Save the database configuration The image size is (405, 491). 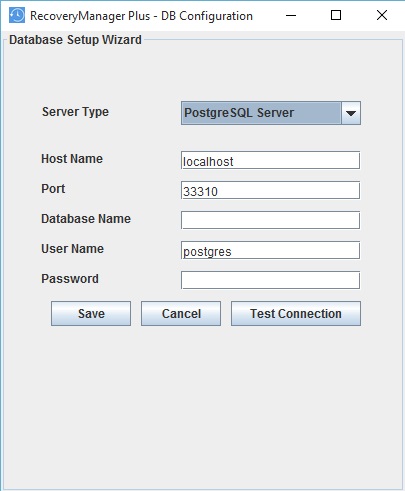(91, 314)
